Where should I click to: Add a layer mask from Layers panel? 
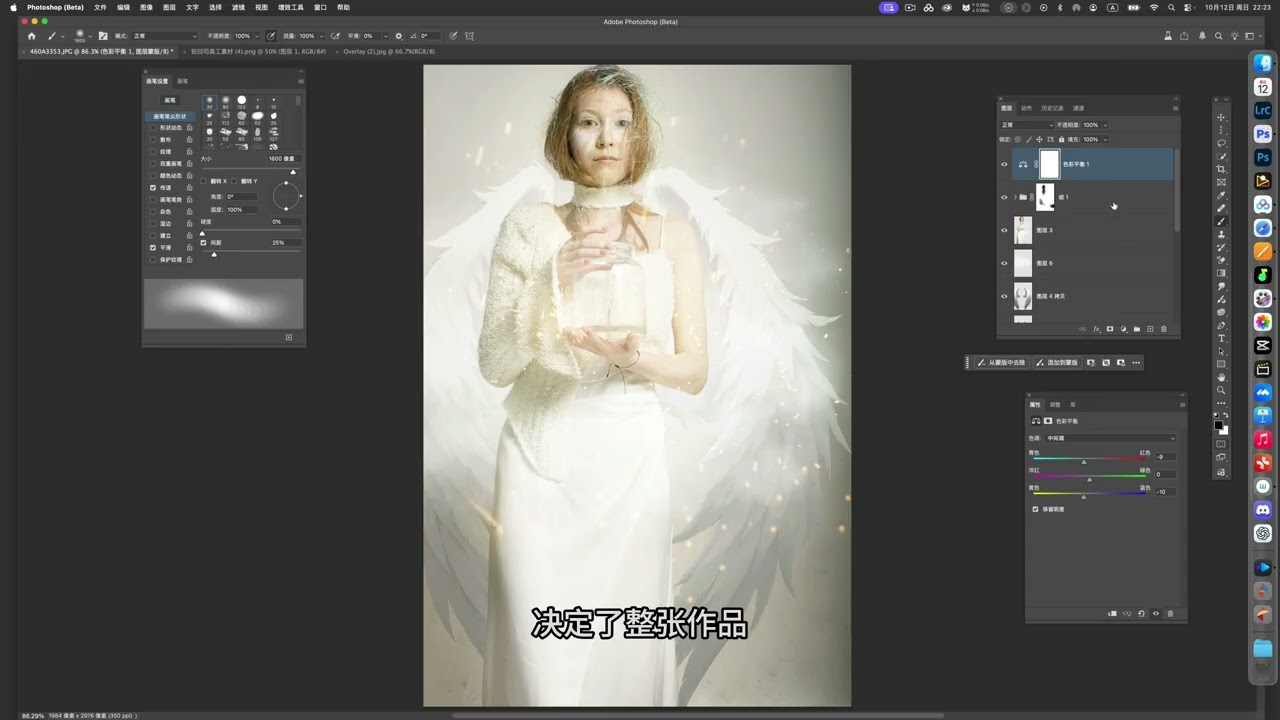click(1110, 329)
